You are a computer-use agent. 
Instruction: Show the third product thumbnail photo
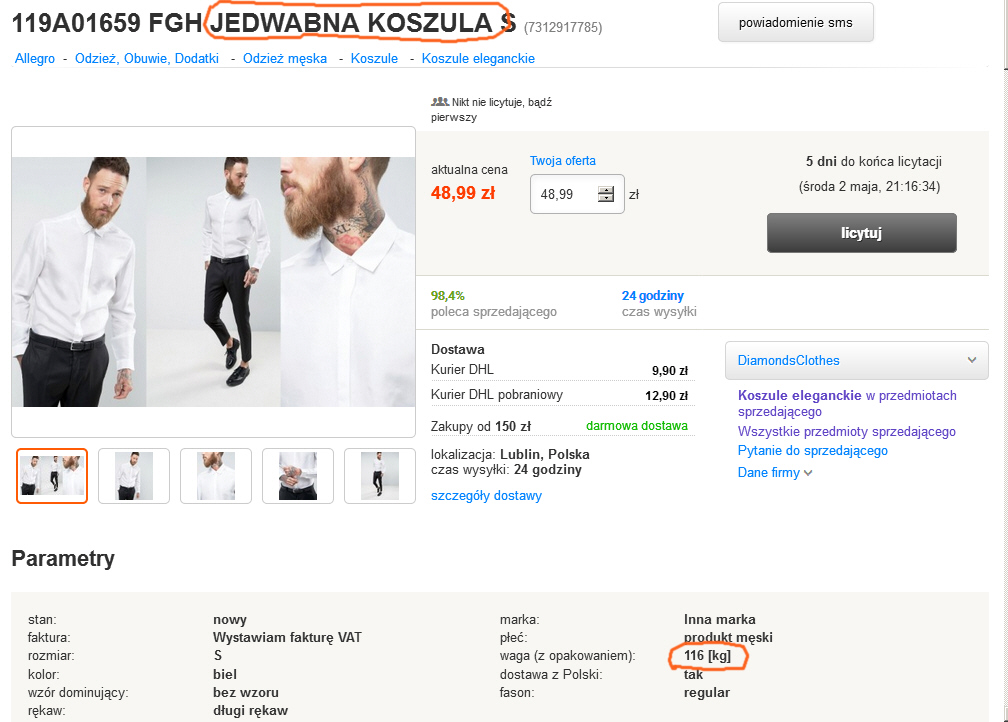click(216, 476)
